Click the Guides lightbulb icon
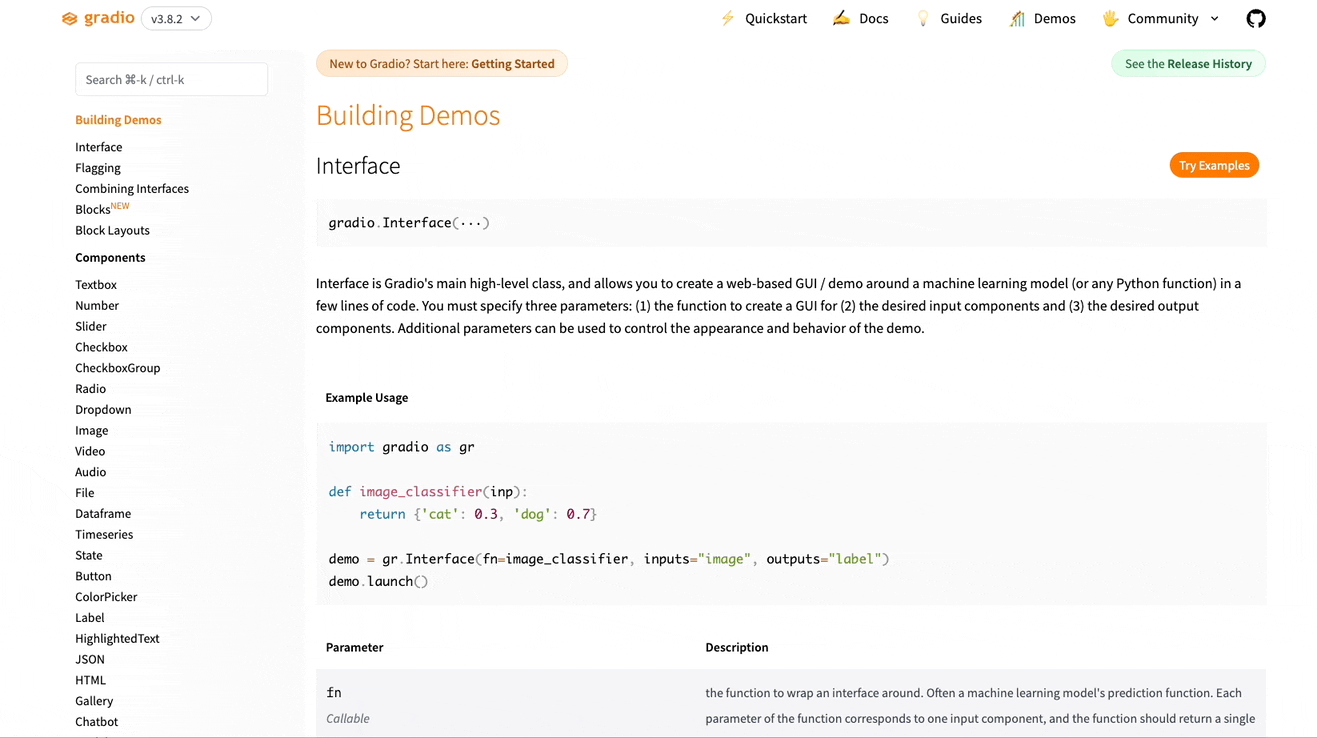 [x=923, y=19]
